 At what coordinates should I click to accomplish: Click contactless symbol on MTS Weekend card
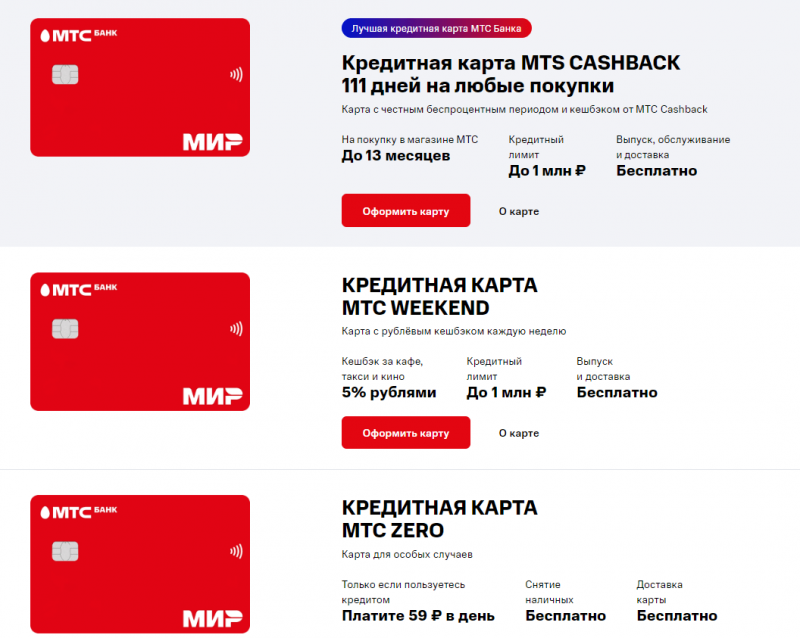234,328
